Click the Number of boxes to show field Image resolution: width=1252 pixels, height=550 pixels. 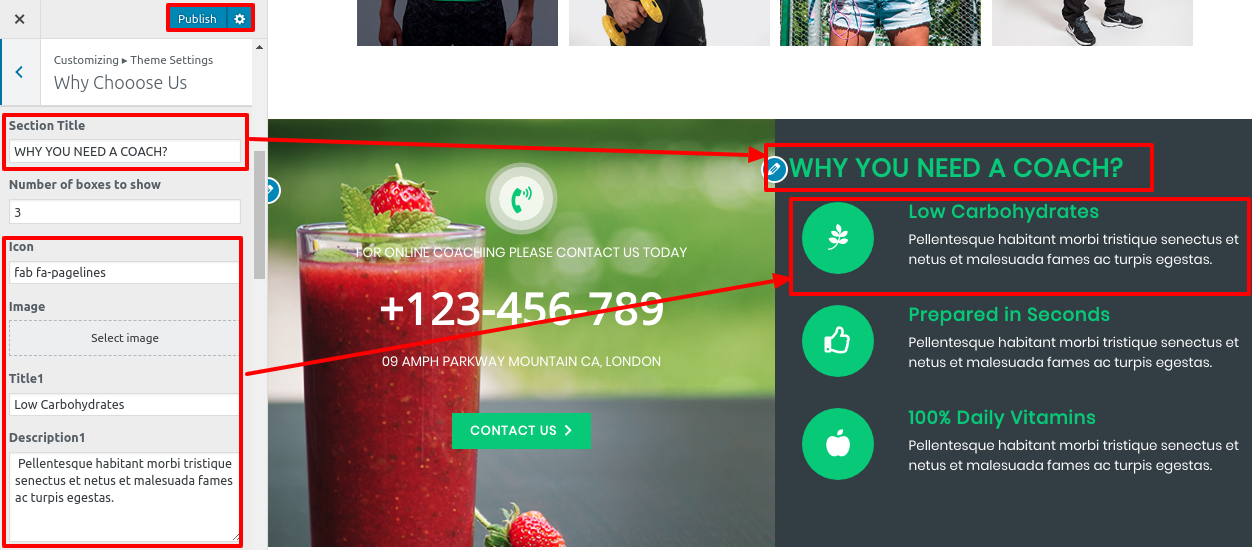pos(125,212)
